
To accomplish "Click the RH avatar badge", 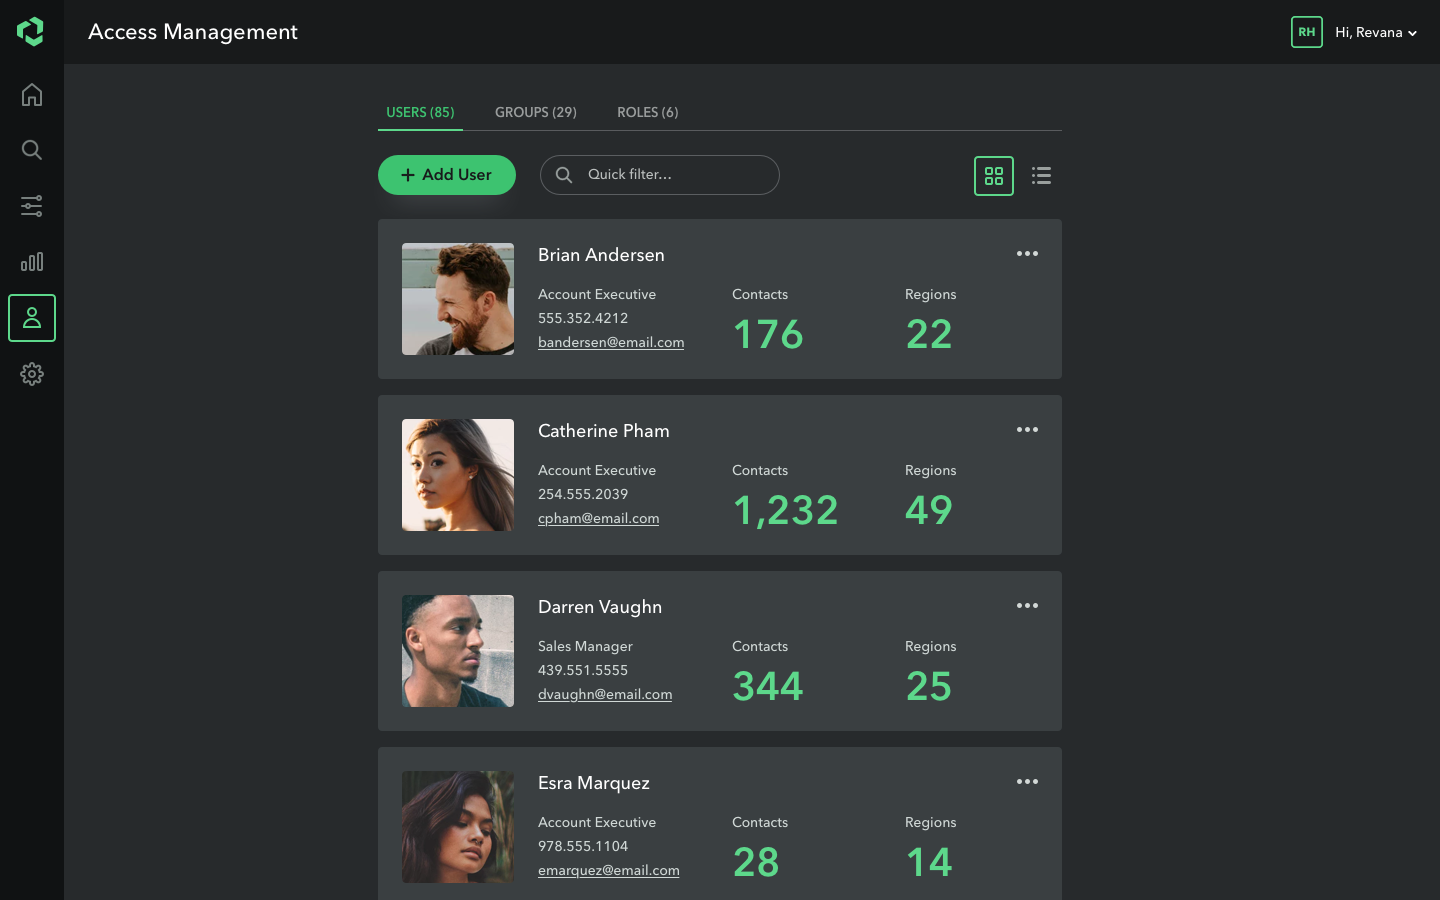I will click(x=1306, y=32).
